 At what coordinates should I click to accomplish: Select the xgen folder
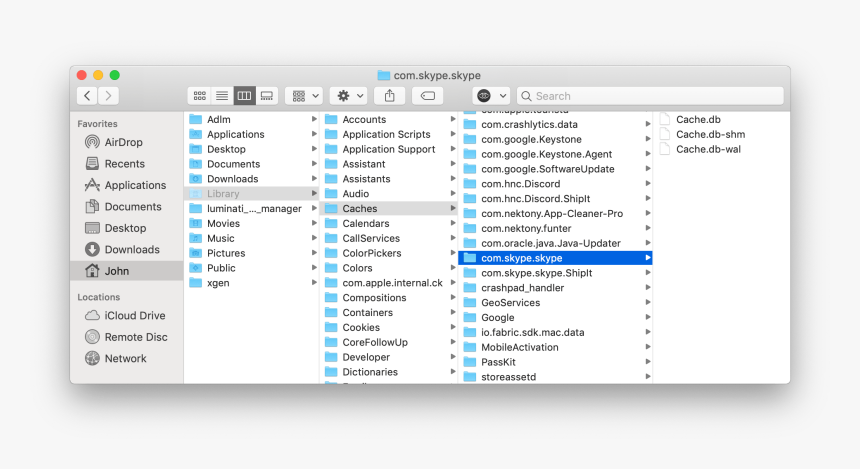(x=252, y=282)
